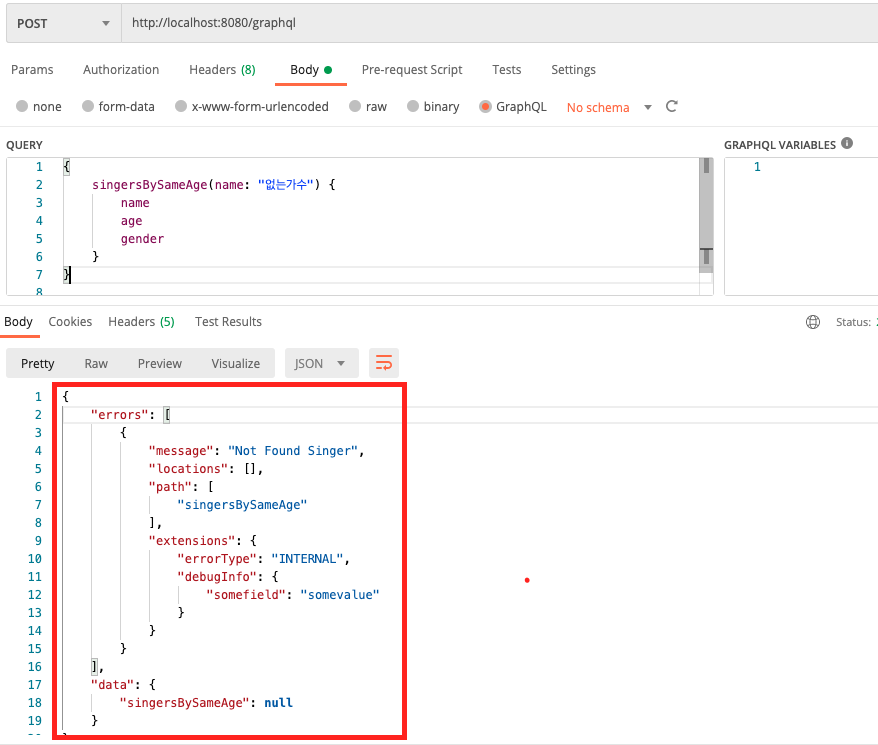This screenshot has width=878, height=745.
Task: Click the Status label in response bar
Action: [853, 322]
